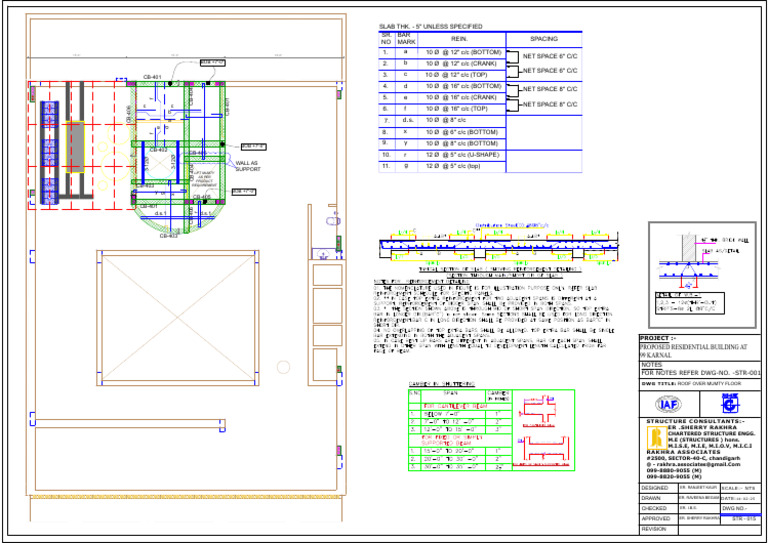Image resolution: width=768 pixels, height=543 pixels.
Task: Select phone number '099-8820-9055 (M)'
Action: point(674,476)
